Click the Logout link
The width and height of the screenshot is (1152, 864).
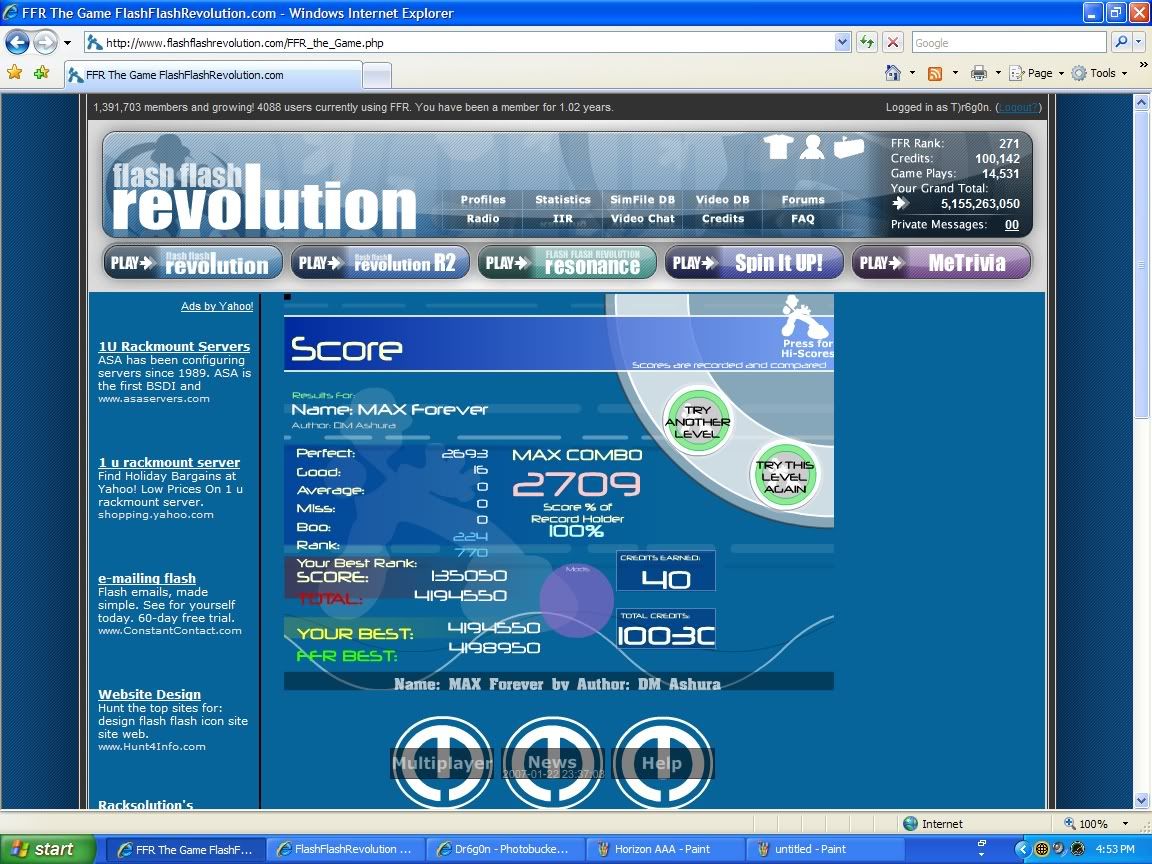pos(1019,107)
